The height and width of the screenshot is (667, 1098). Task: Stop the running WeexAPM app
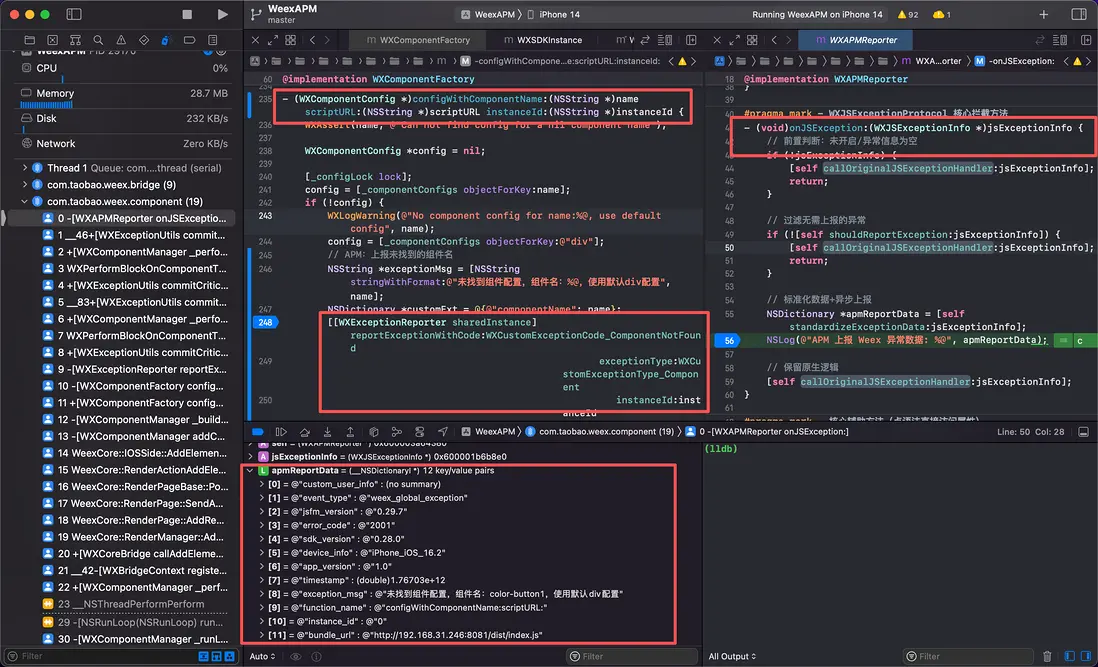point(187,15)
